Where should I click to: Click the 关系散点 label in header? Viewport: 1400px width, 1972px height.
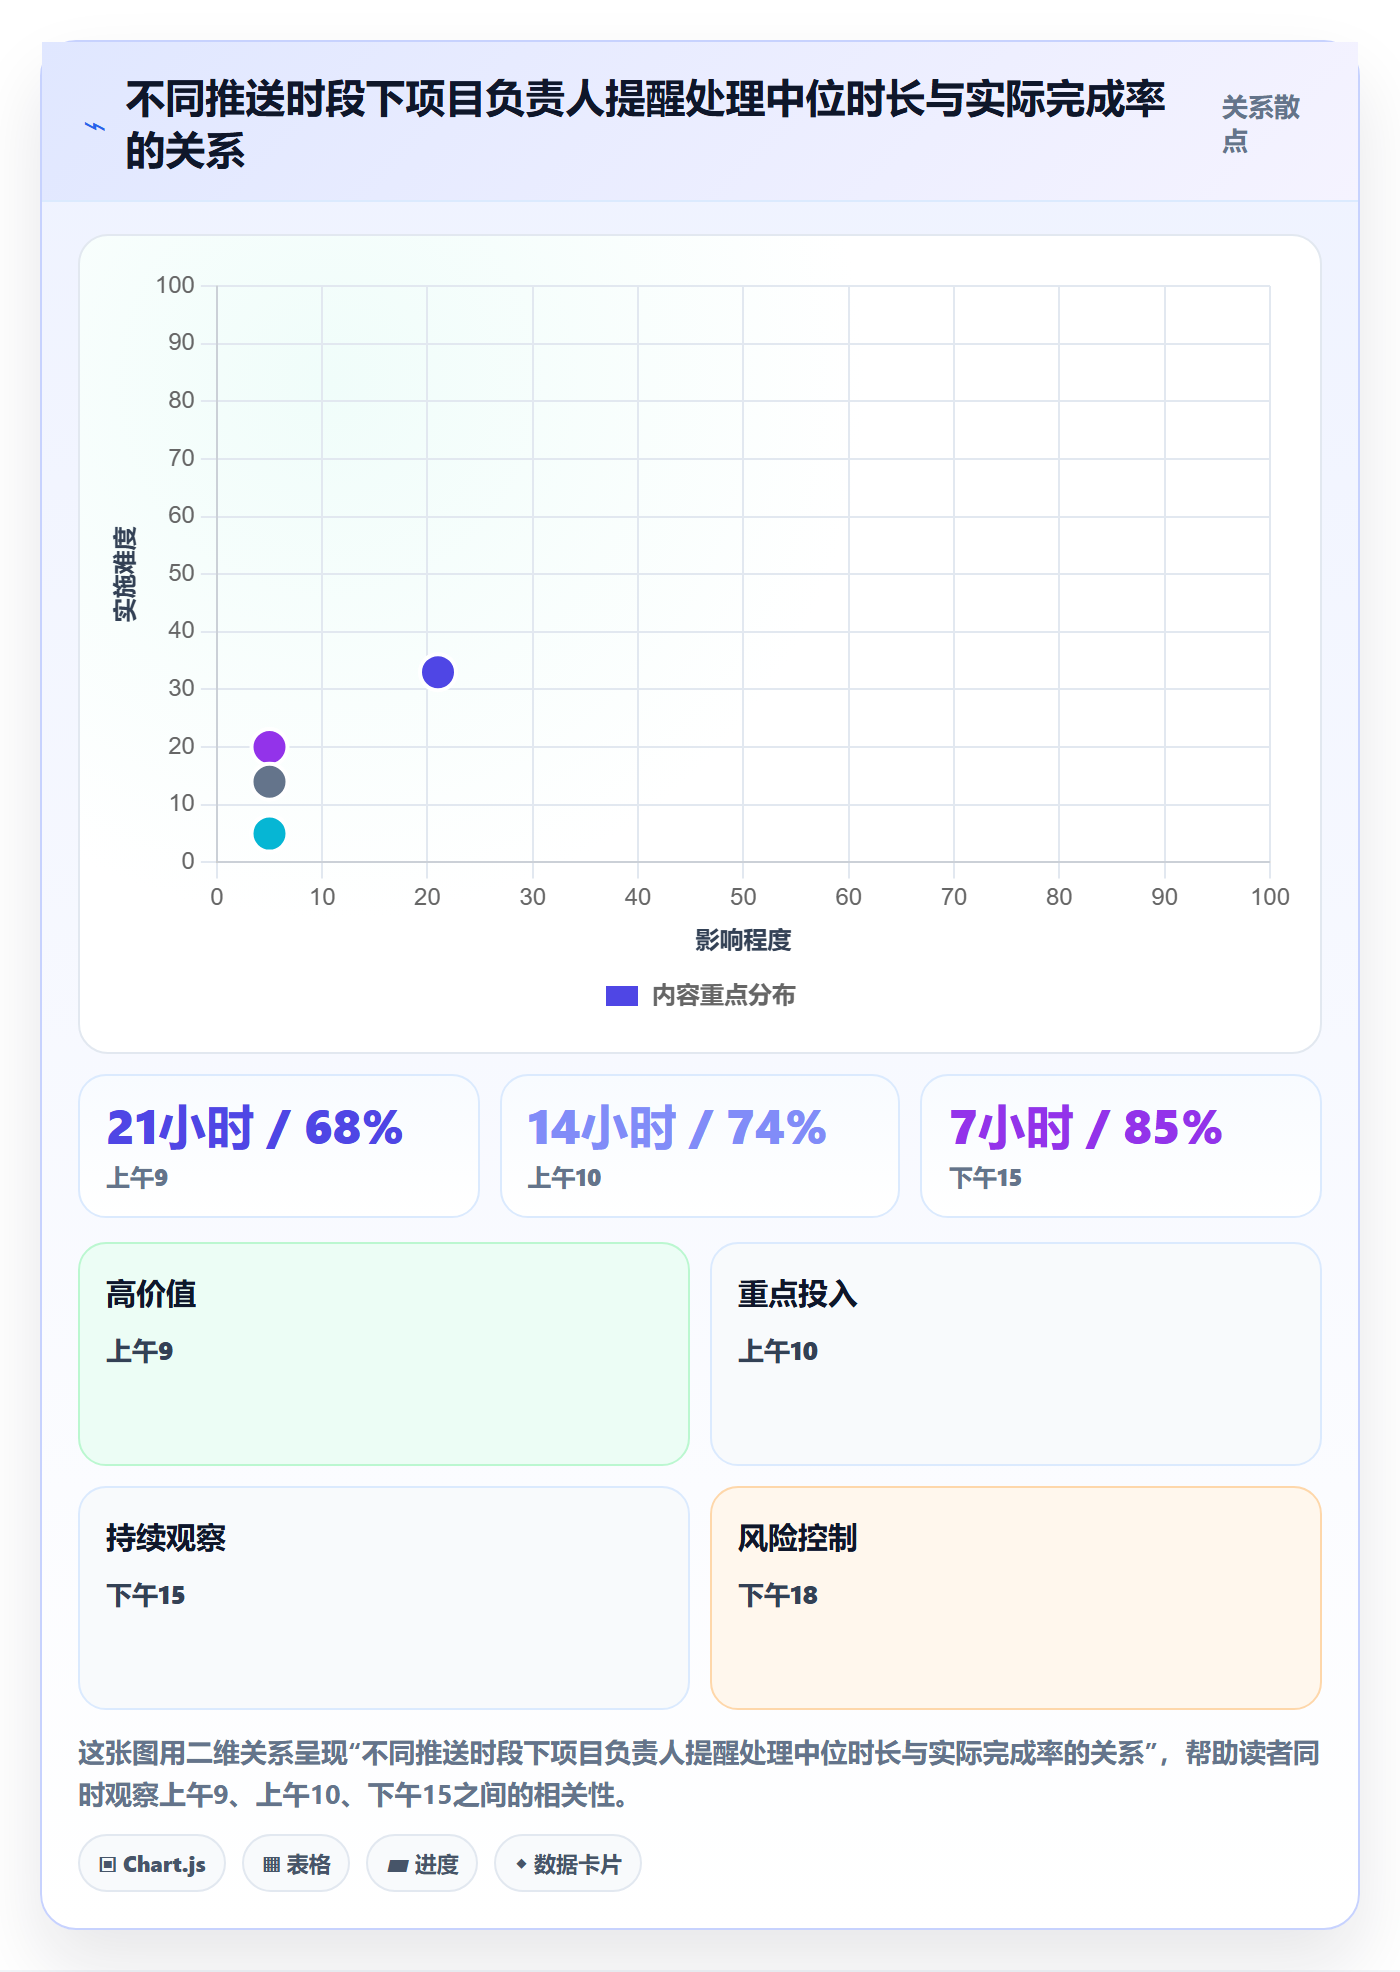[x=1260, y=124]
